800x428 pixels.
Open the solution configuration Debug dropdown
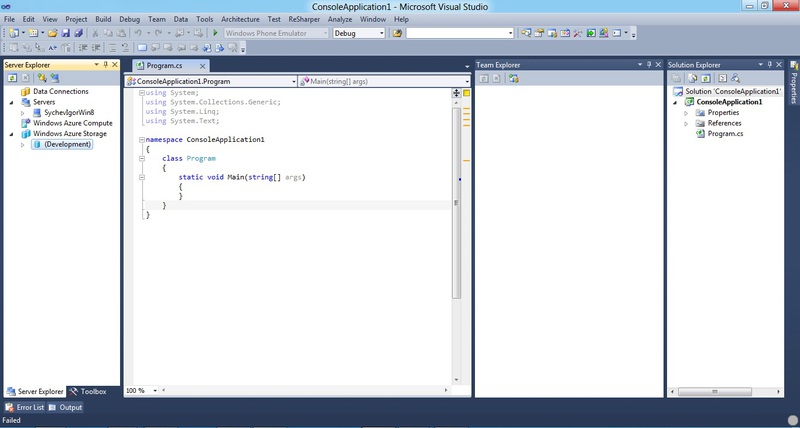(x=381, y=33)
